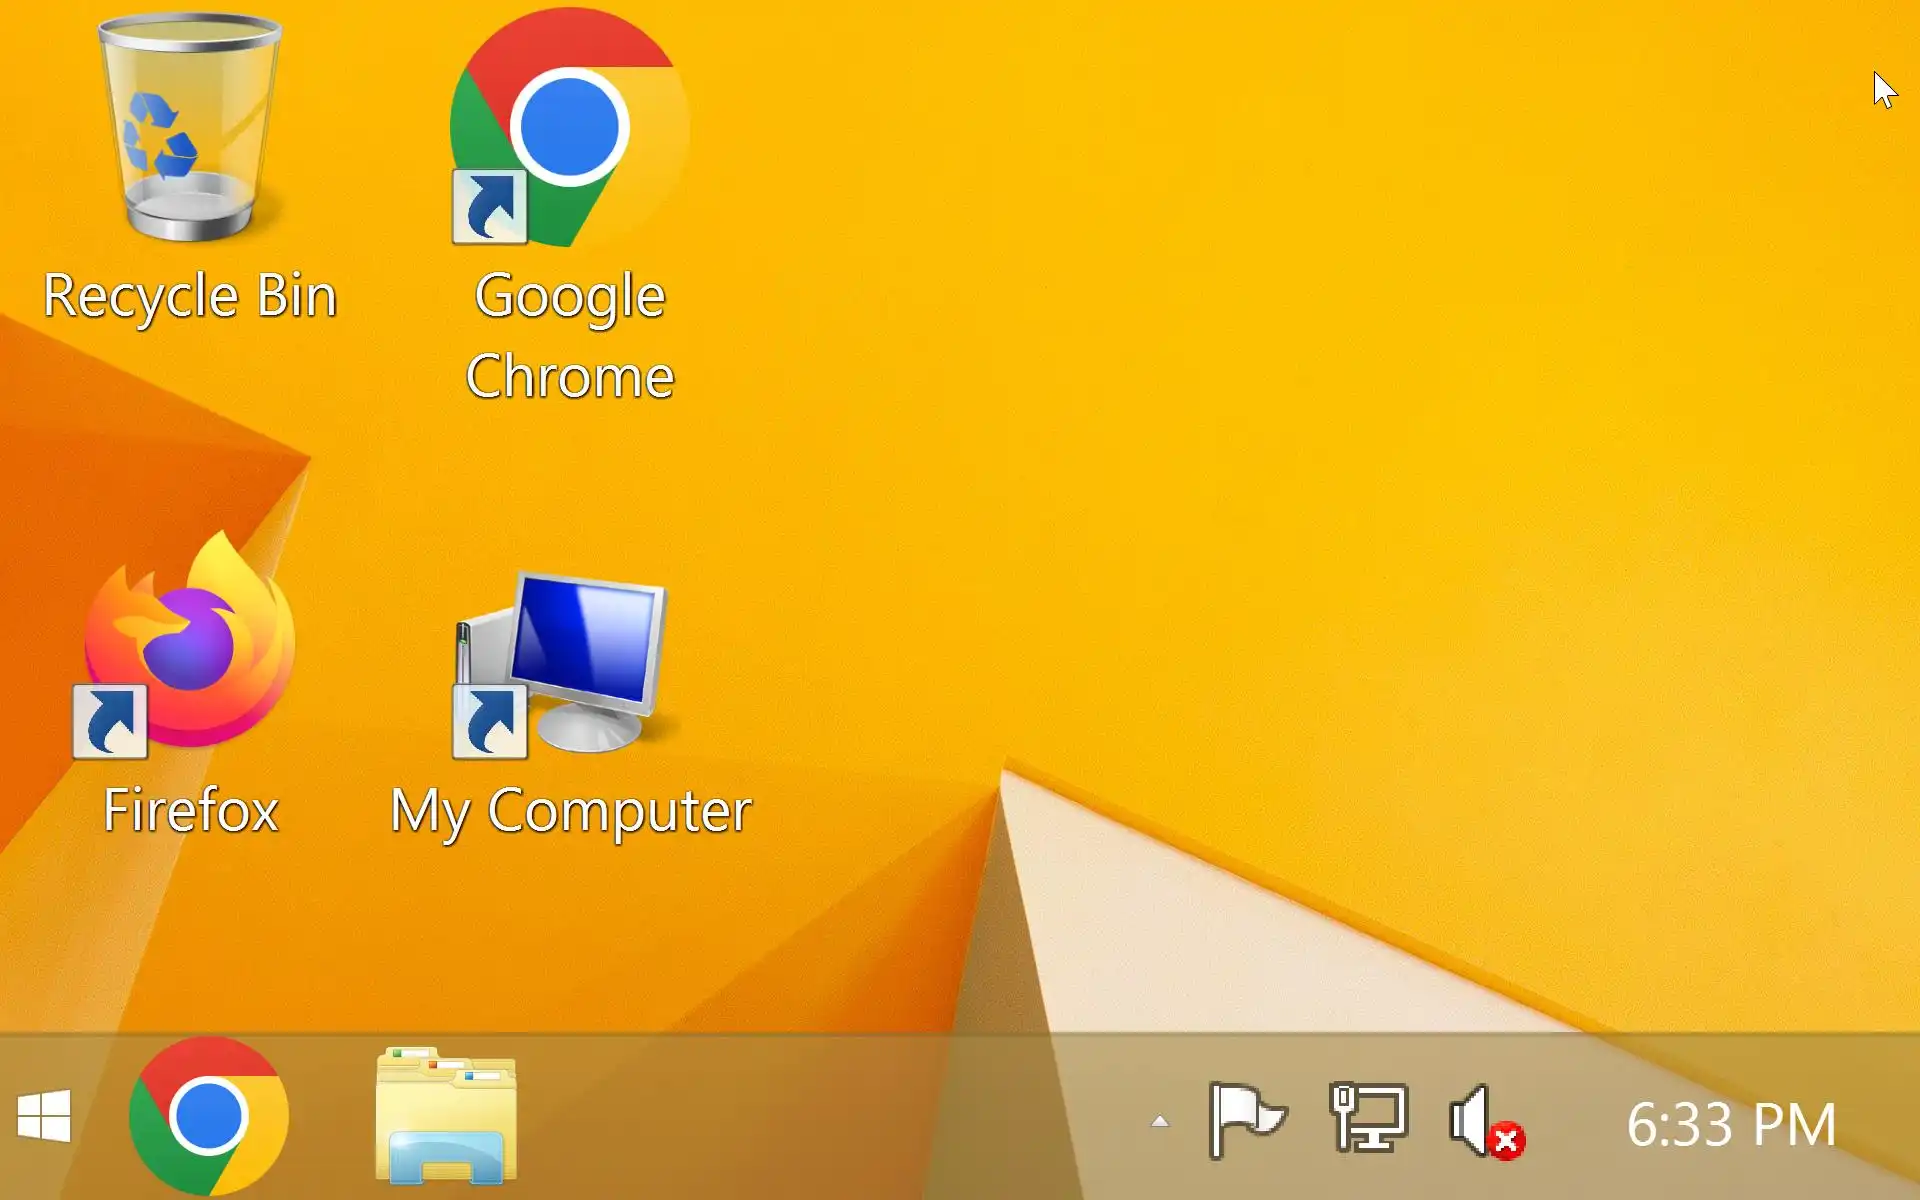Click the "Firefox" text label
Screen dimensions: 1920x1200
[190, 810]
